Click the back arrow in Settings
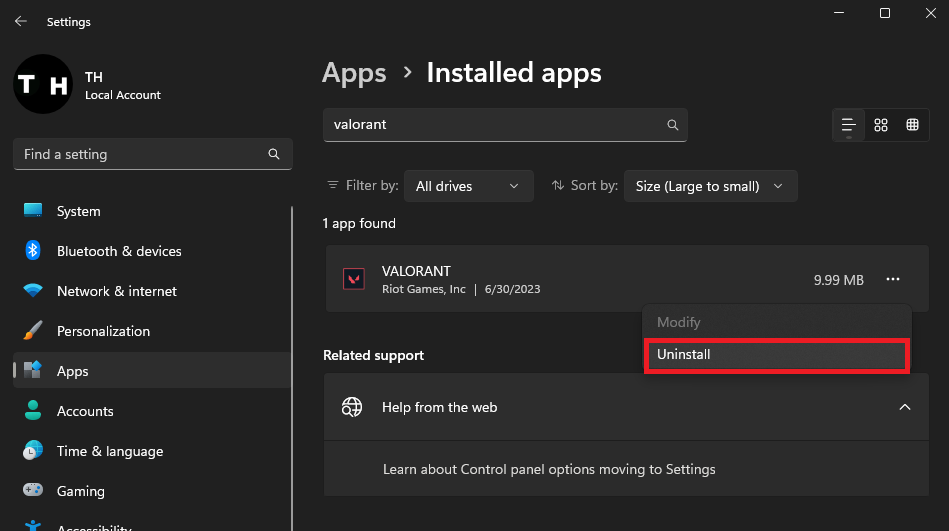Image resolution: width=949 pixels, height=531 pixels. coord(20,21)
